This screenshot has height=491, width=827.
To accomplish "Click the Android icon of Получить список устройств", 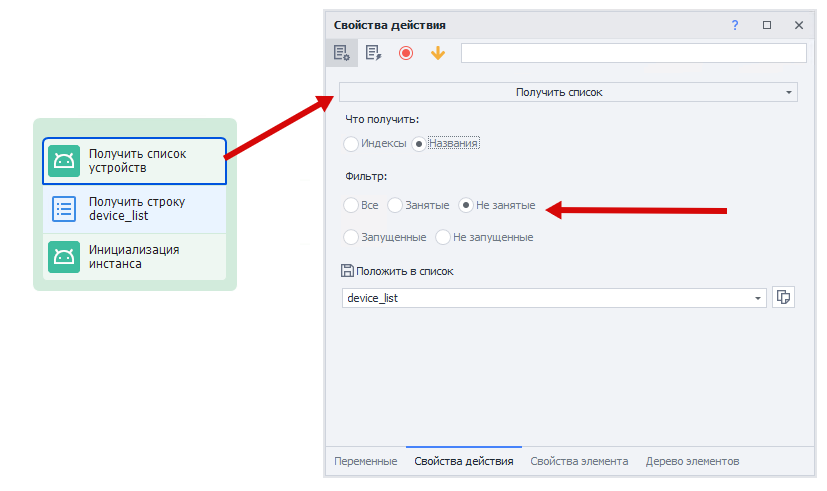I will (64, 161).
